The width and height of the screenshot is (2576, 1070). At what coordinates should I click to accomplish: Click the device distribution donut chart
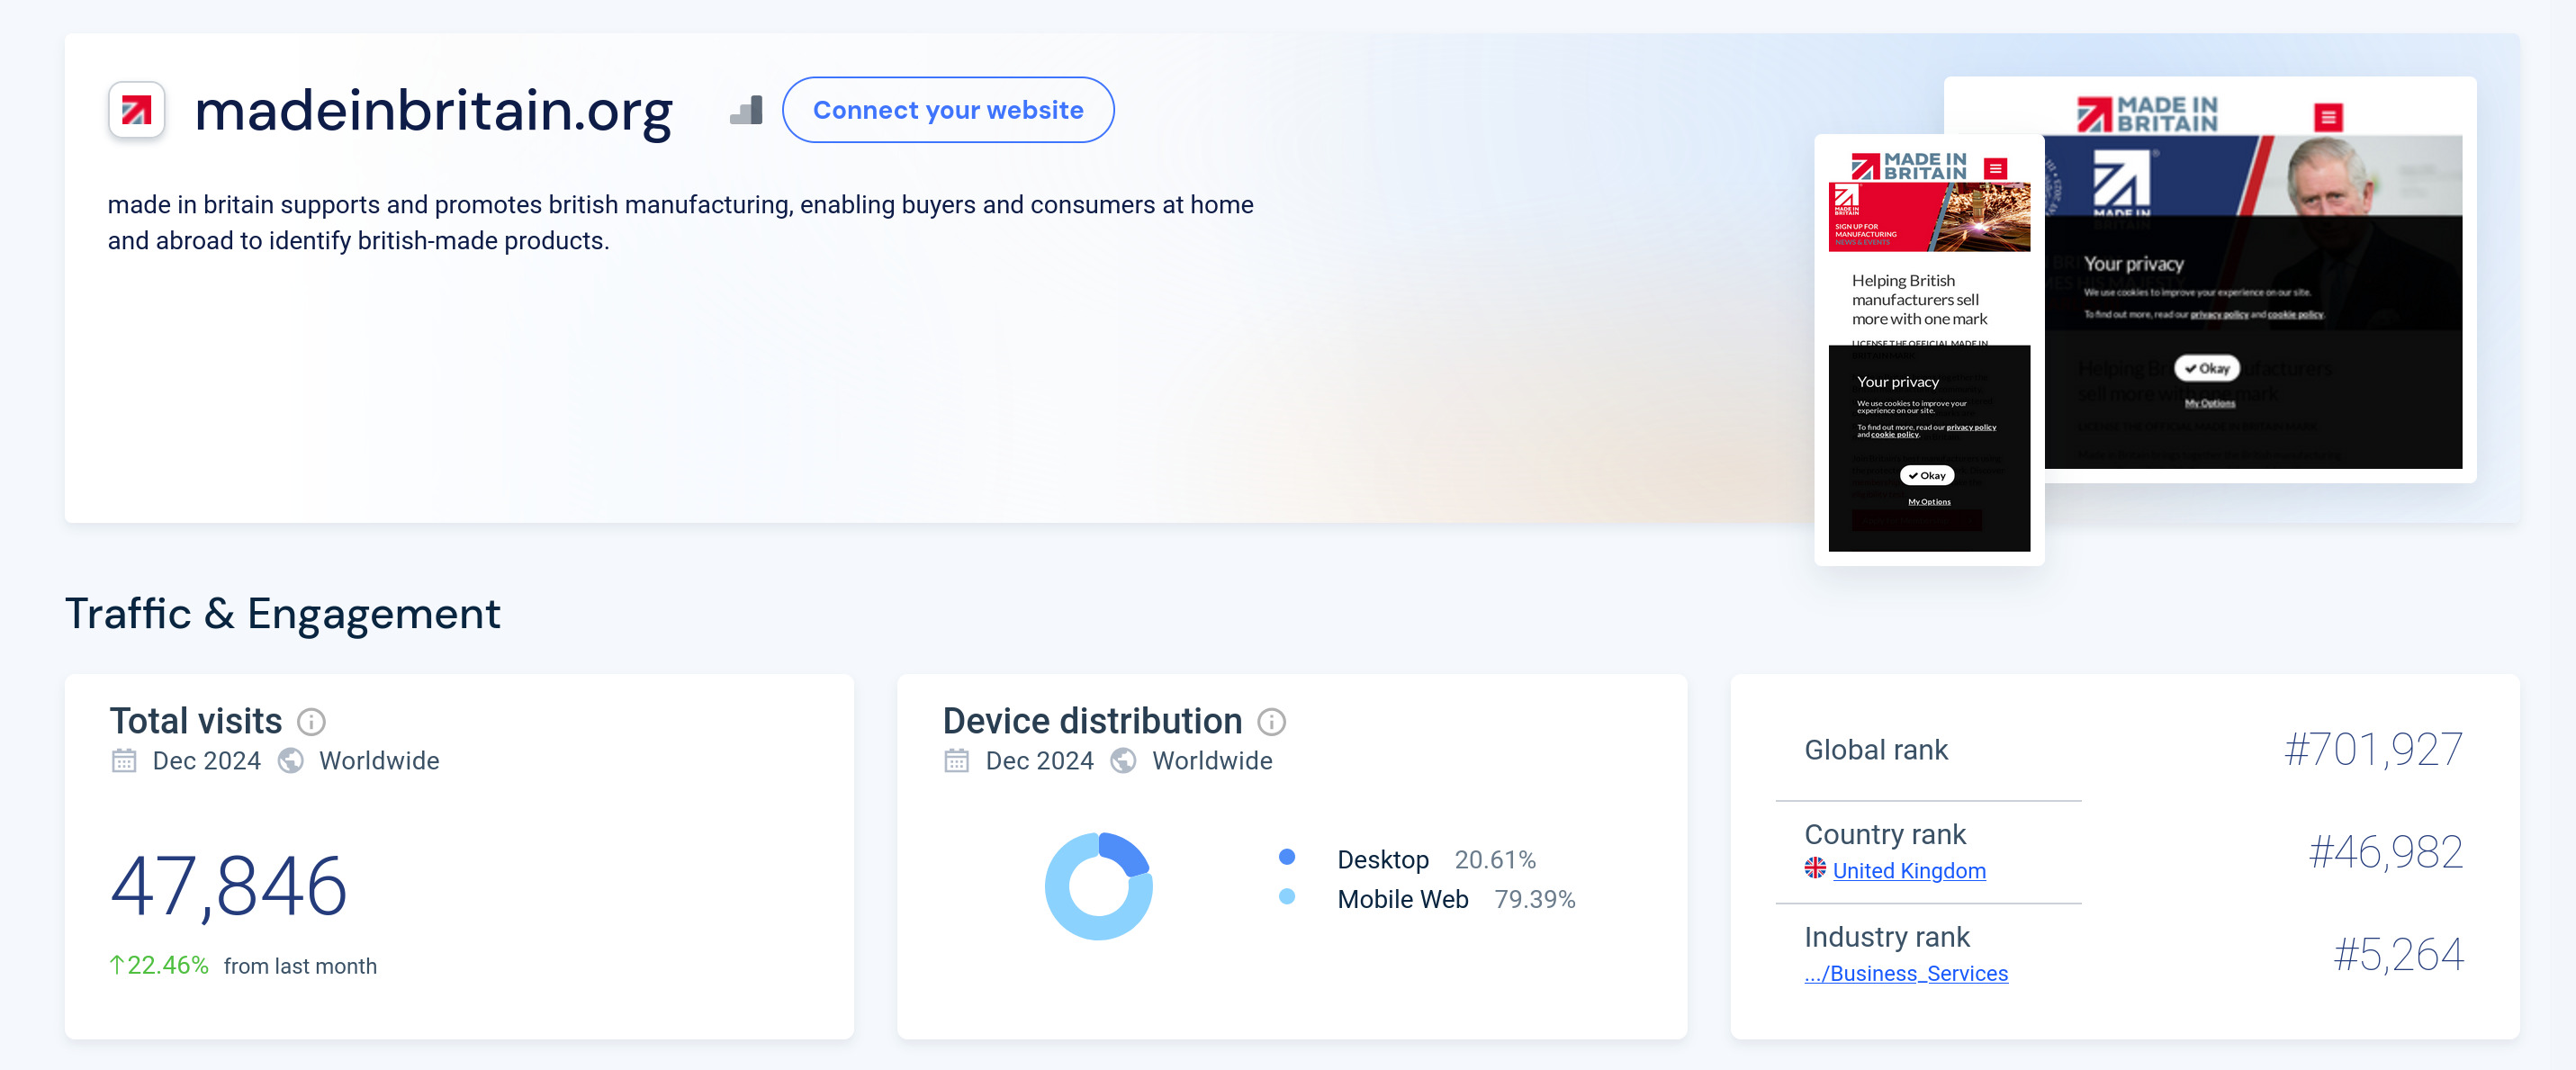click(x=1098, y=886)
